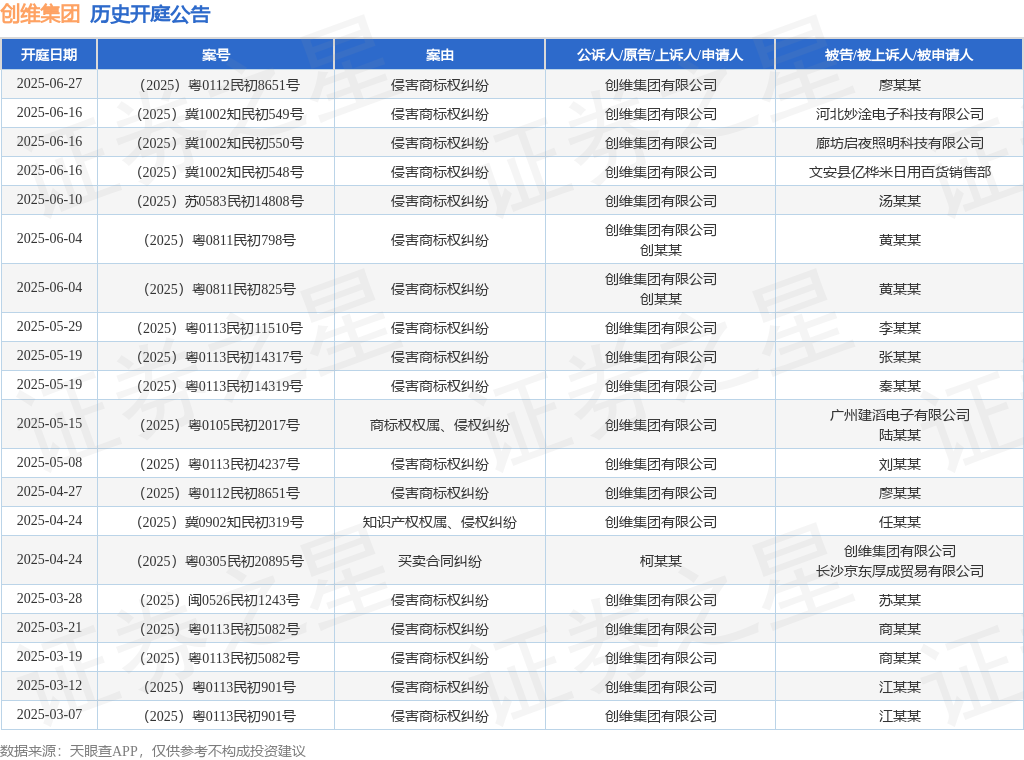The image size is (1024, 760).
Task: Select case number 闽0526民初1243号
Action: coord(220,600)
